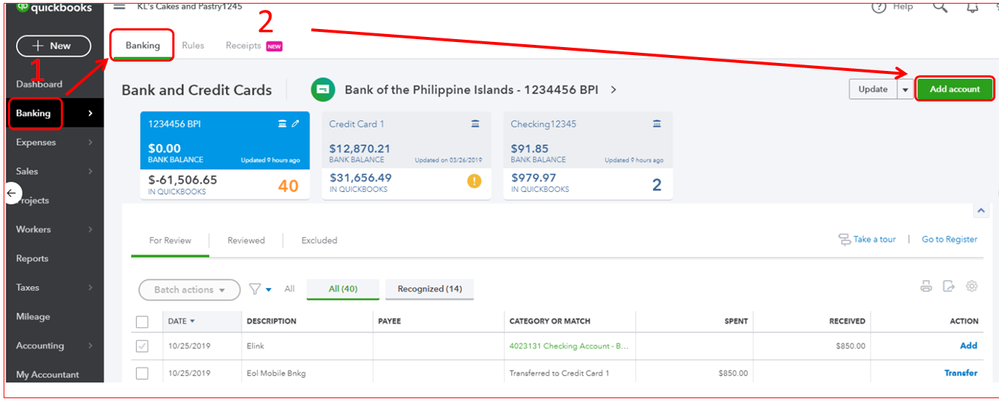Collapse sidebar with the left arrow button
Viewport: 999px width, 404px height.
pos(11,193)
